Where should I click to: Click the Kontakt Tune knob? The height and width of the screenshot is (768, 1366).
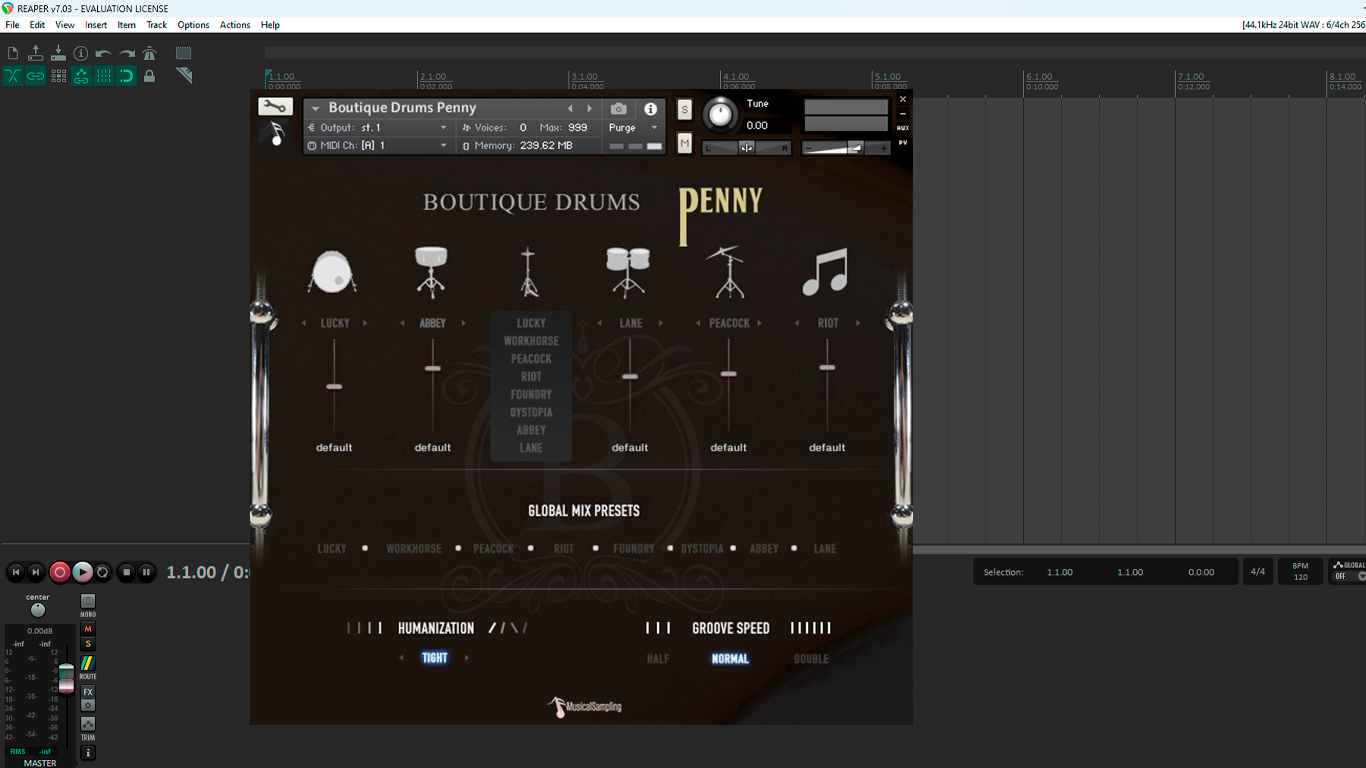pos(720,114)
